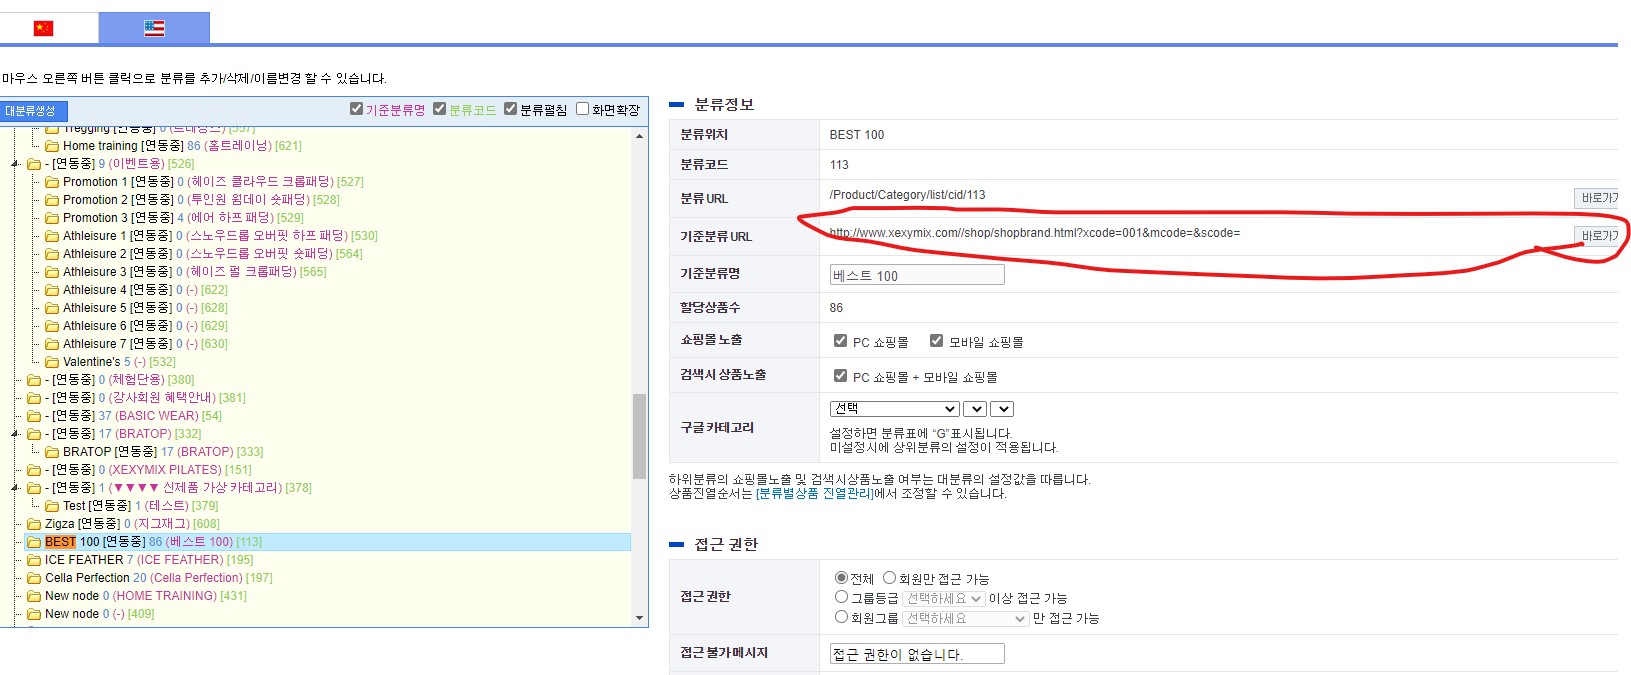This screenshot has height=675, width=1631.
Task: Toggle the 기준분류명 checkbox
Action: pos(356,109)
